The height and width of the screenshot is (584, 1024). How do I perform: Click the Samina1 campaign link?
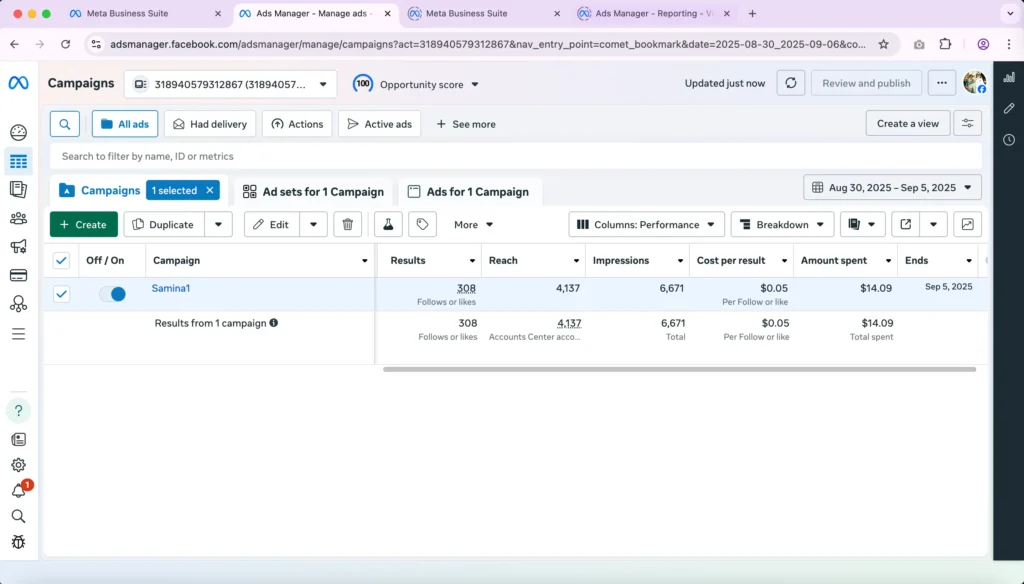(170, 287)
